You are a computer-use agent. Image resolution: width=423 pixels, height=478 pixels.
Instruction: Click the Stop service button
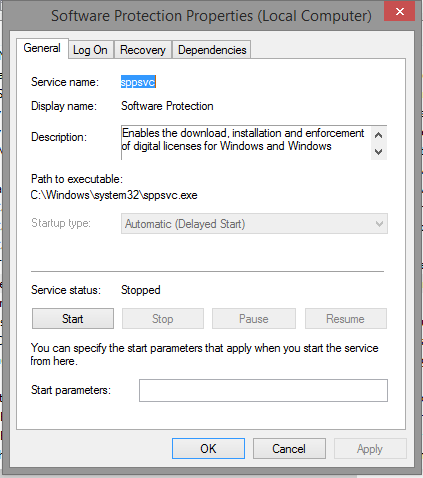pos(163,319)
